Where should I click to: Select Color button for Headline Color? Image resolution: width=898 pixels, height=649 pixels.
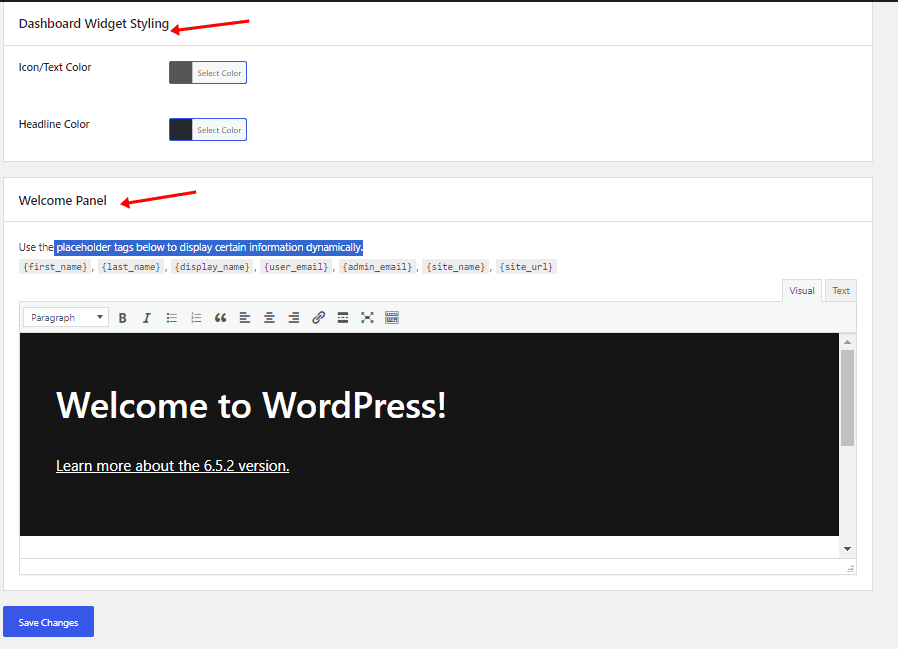(x=219, y=130)
